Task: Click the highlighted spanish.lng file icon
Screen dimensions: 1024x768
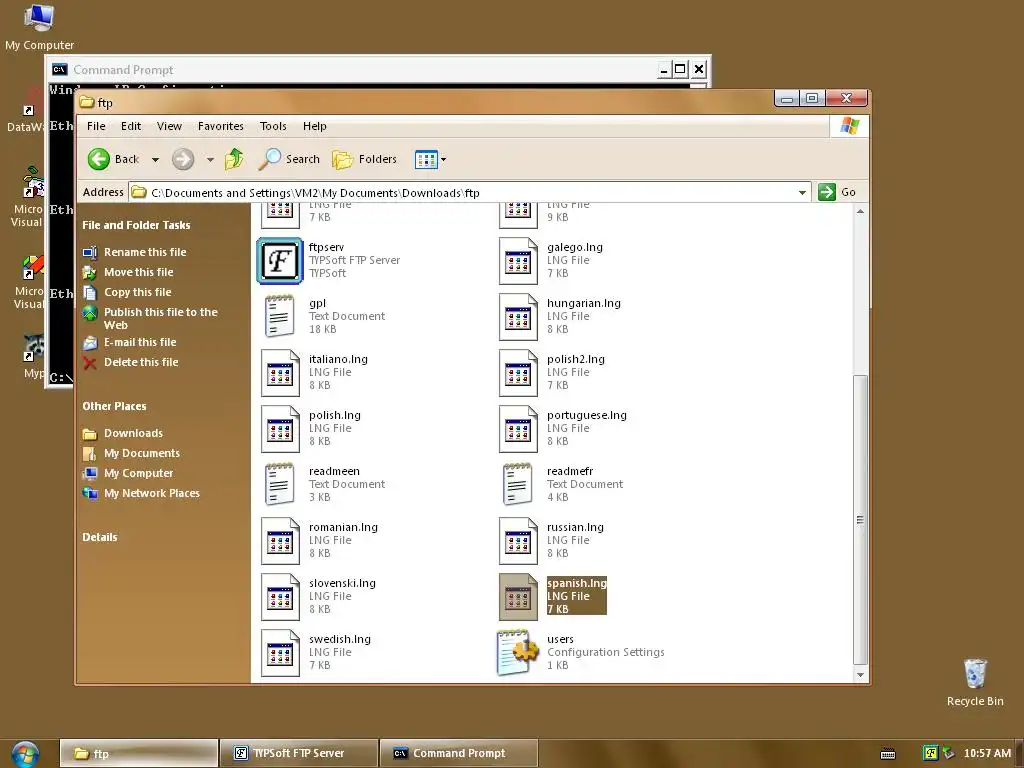Action: coord(518,597)
